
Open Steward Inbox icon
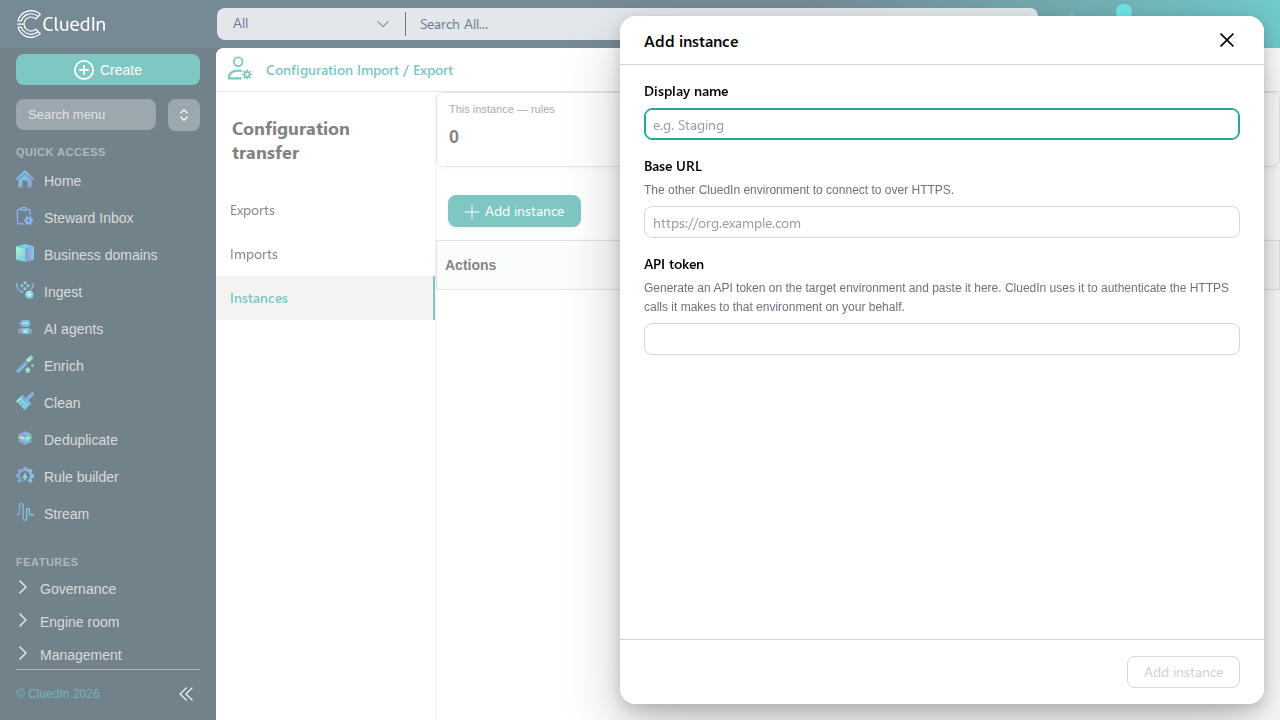click(25, 217)
